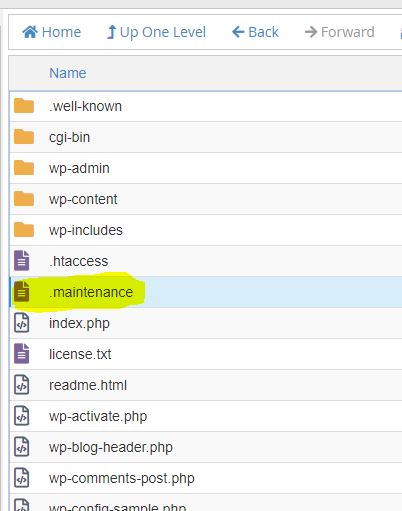Select the wp-includes folder icon
The width and height of the screenshot is (402, 511).
pos(24,230)
